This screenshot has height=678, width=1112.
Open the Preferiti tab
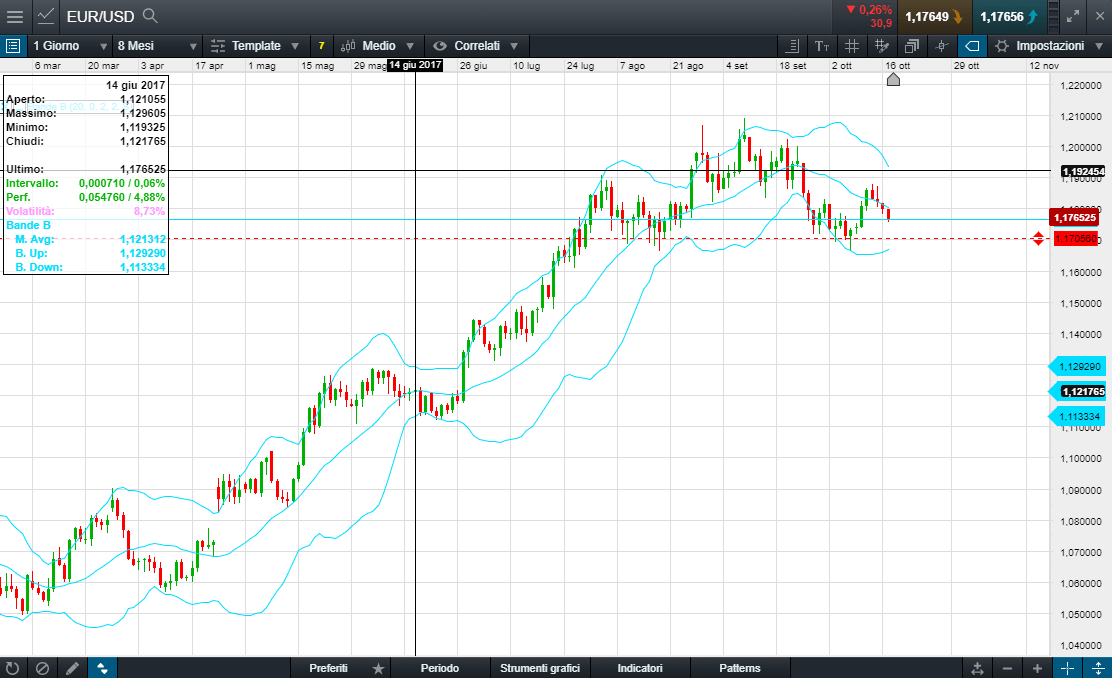(x=328, y=668)
